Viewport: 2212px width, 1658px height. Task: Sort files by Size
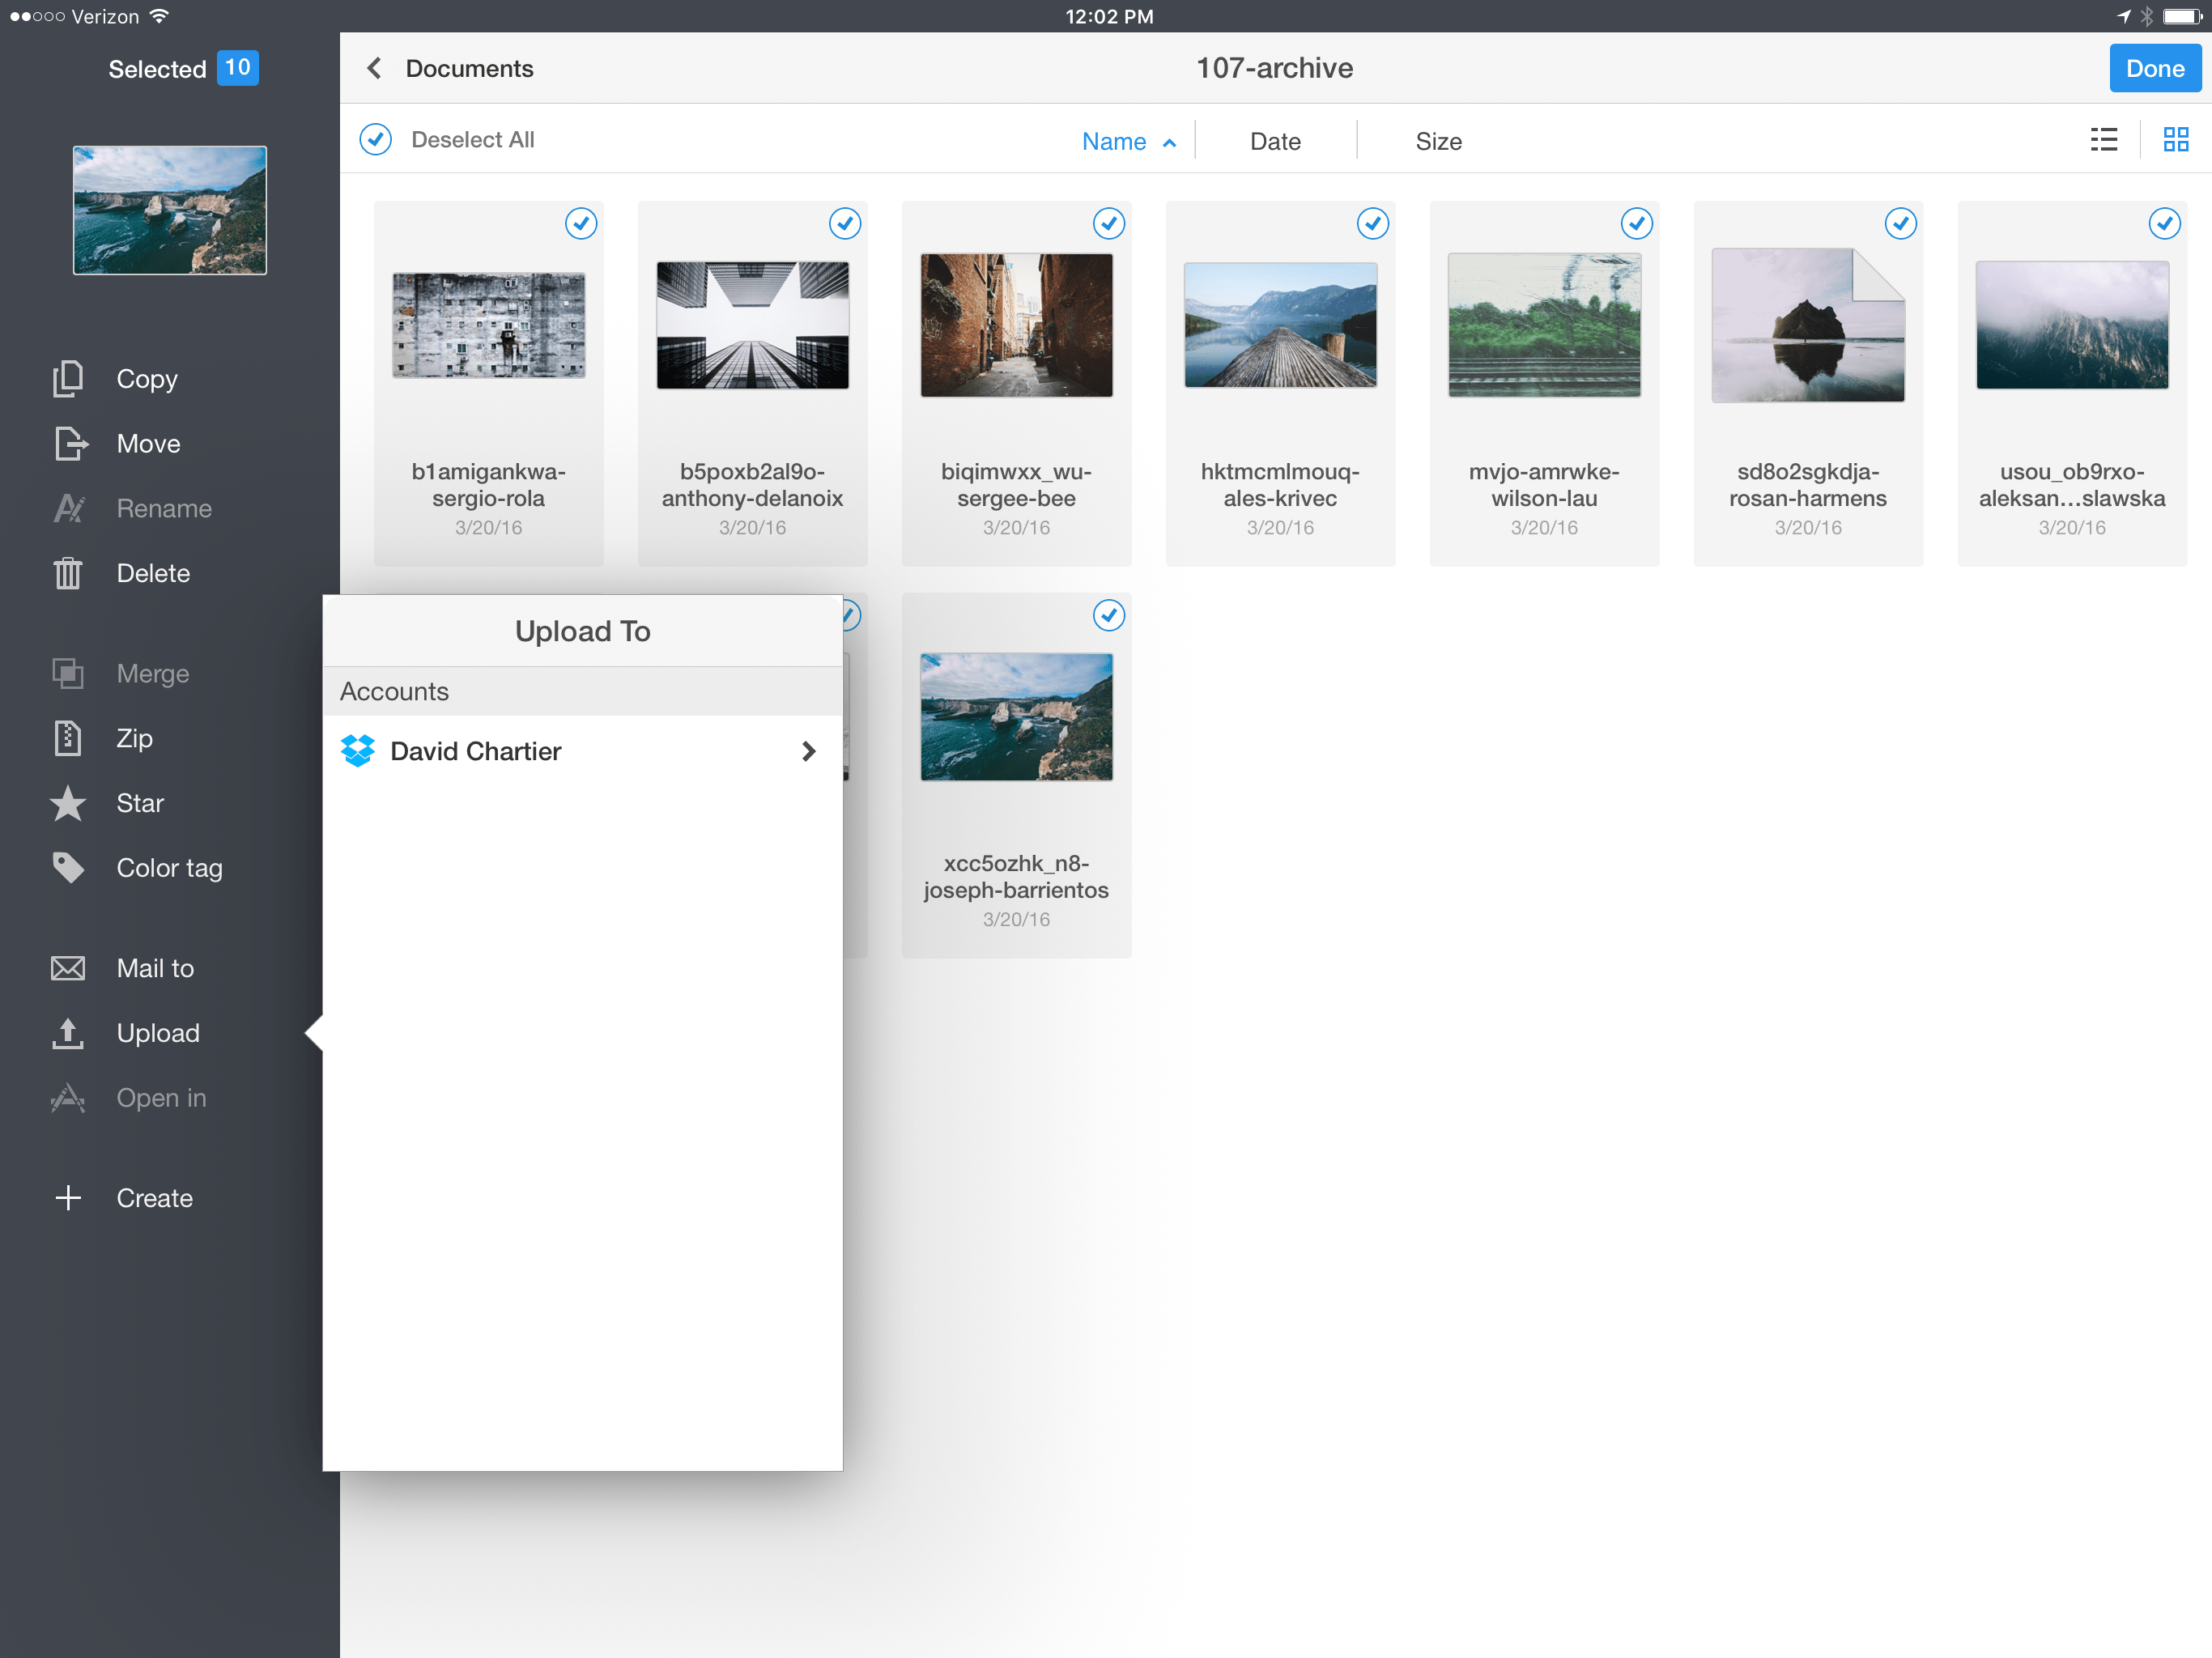1437,142
